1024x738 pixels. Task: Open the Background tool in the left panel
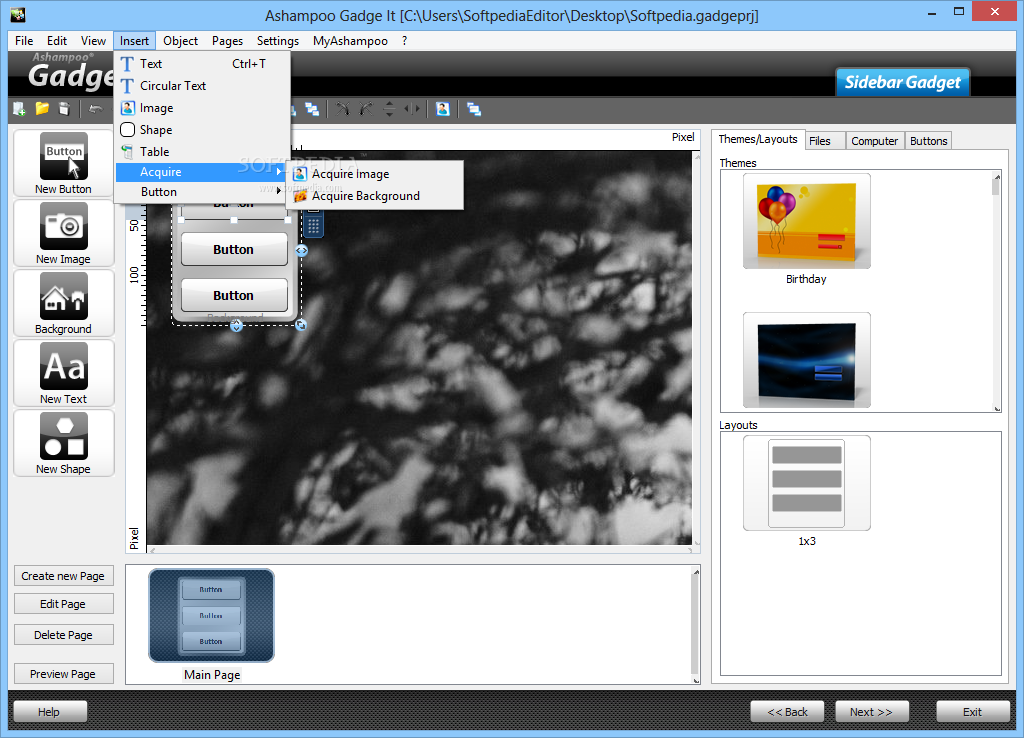63,303
